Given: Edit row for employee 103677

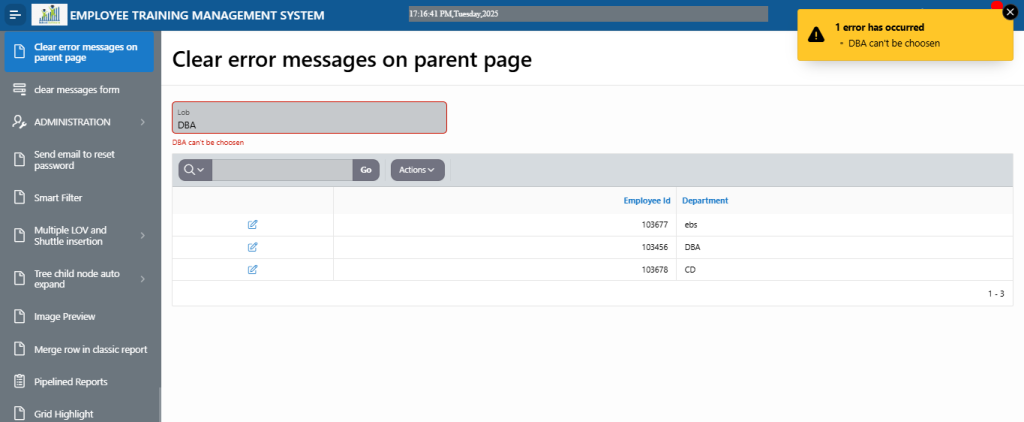Looking at the screenshot, I should [x=252, y=224].
